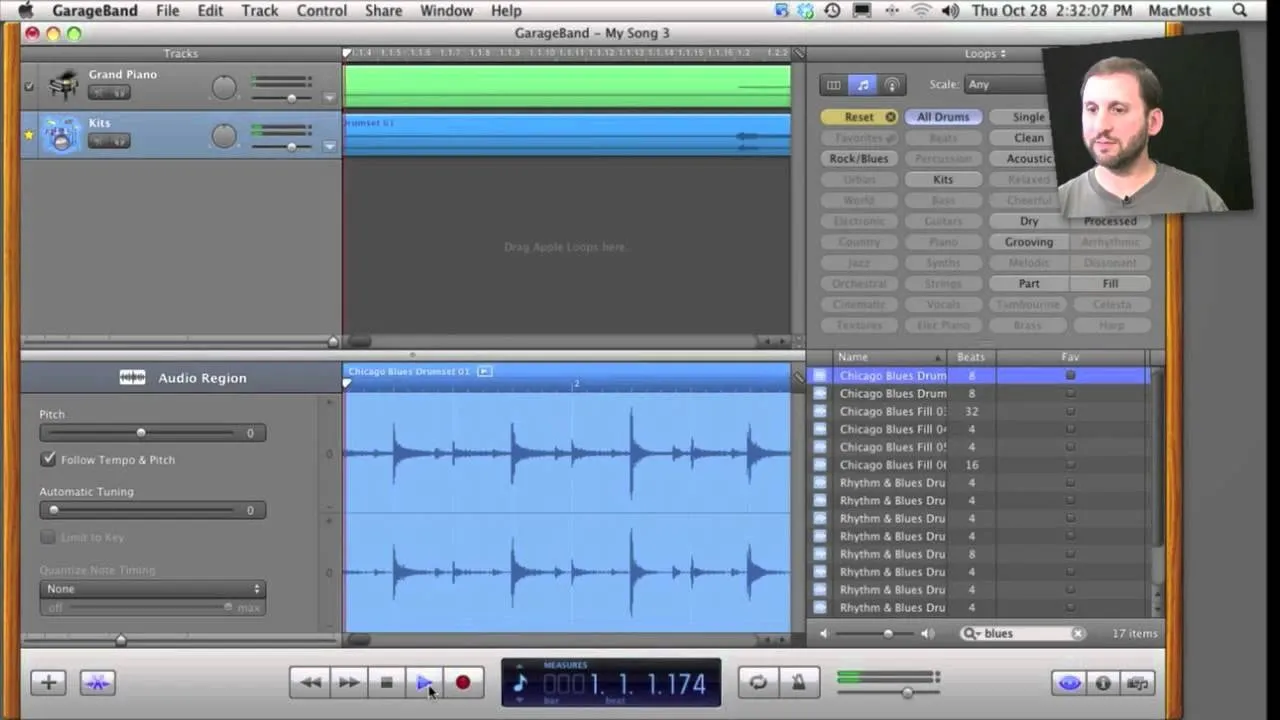This screenshot has width=1280, height=720.
Task: Open the Loops view popup header
Action: click(985, 53)
